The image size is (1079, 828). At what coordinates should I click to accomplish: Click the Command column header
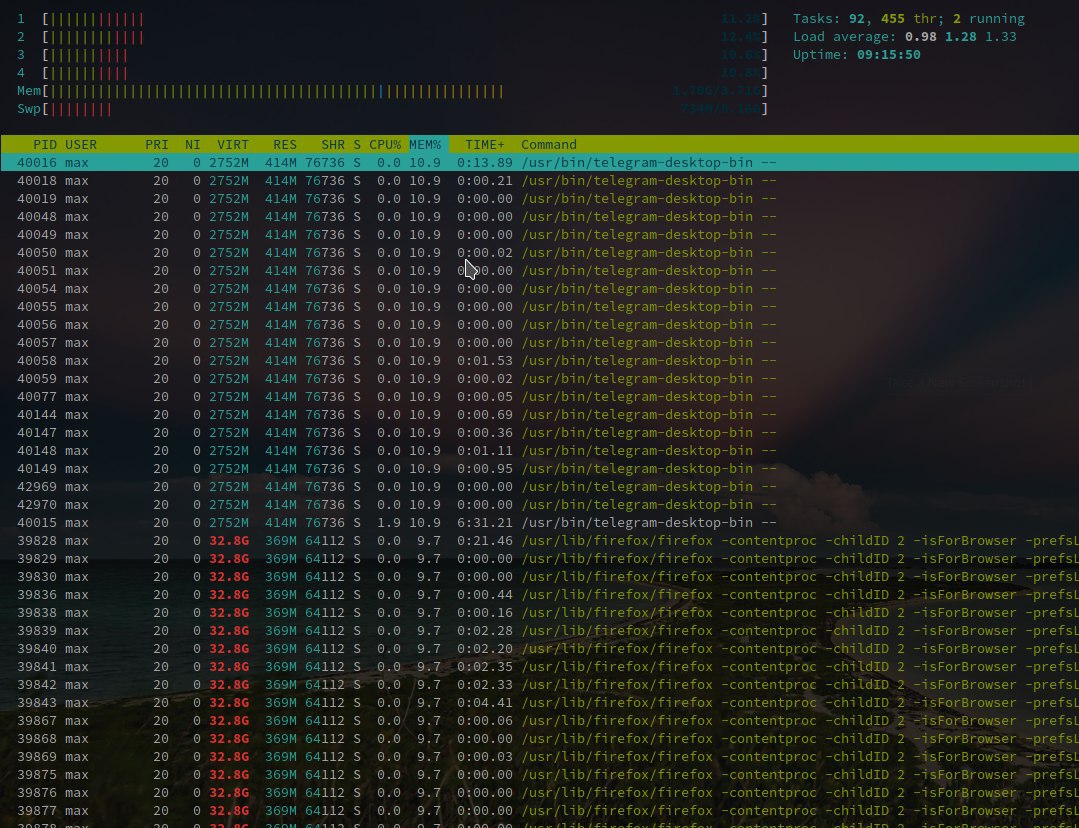tap(548, 145)
